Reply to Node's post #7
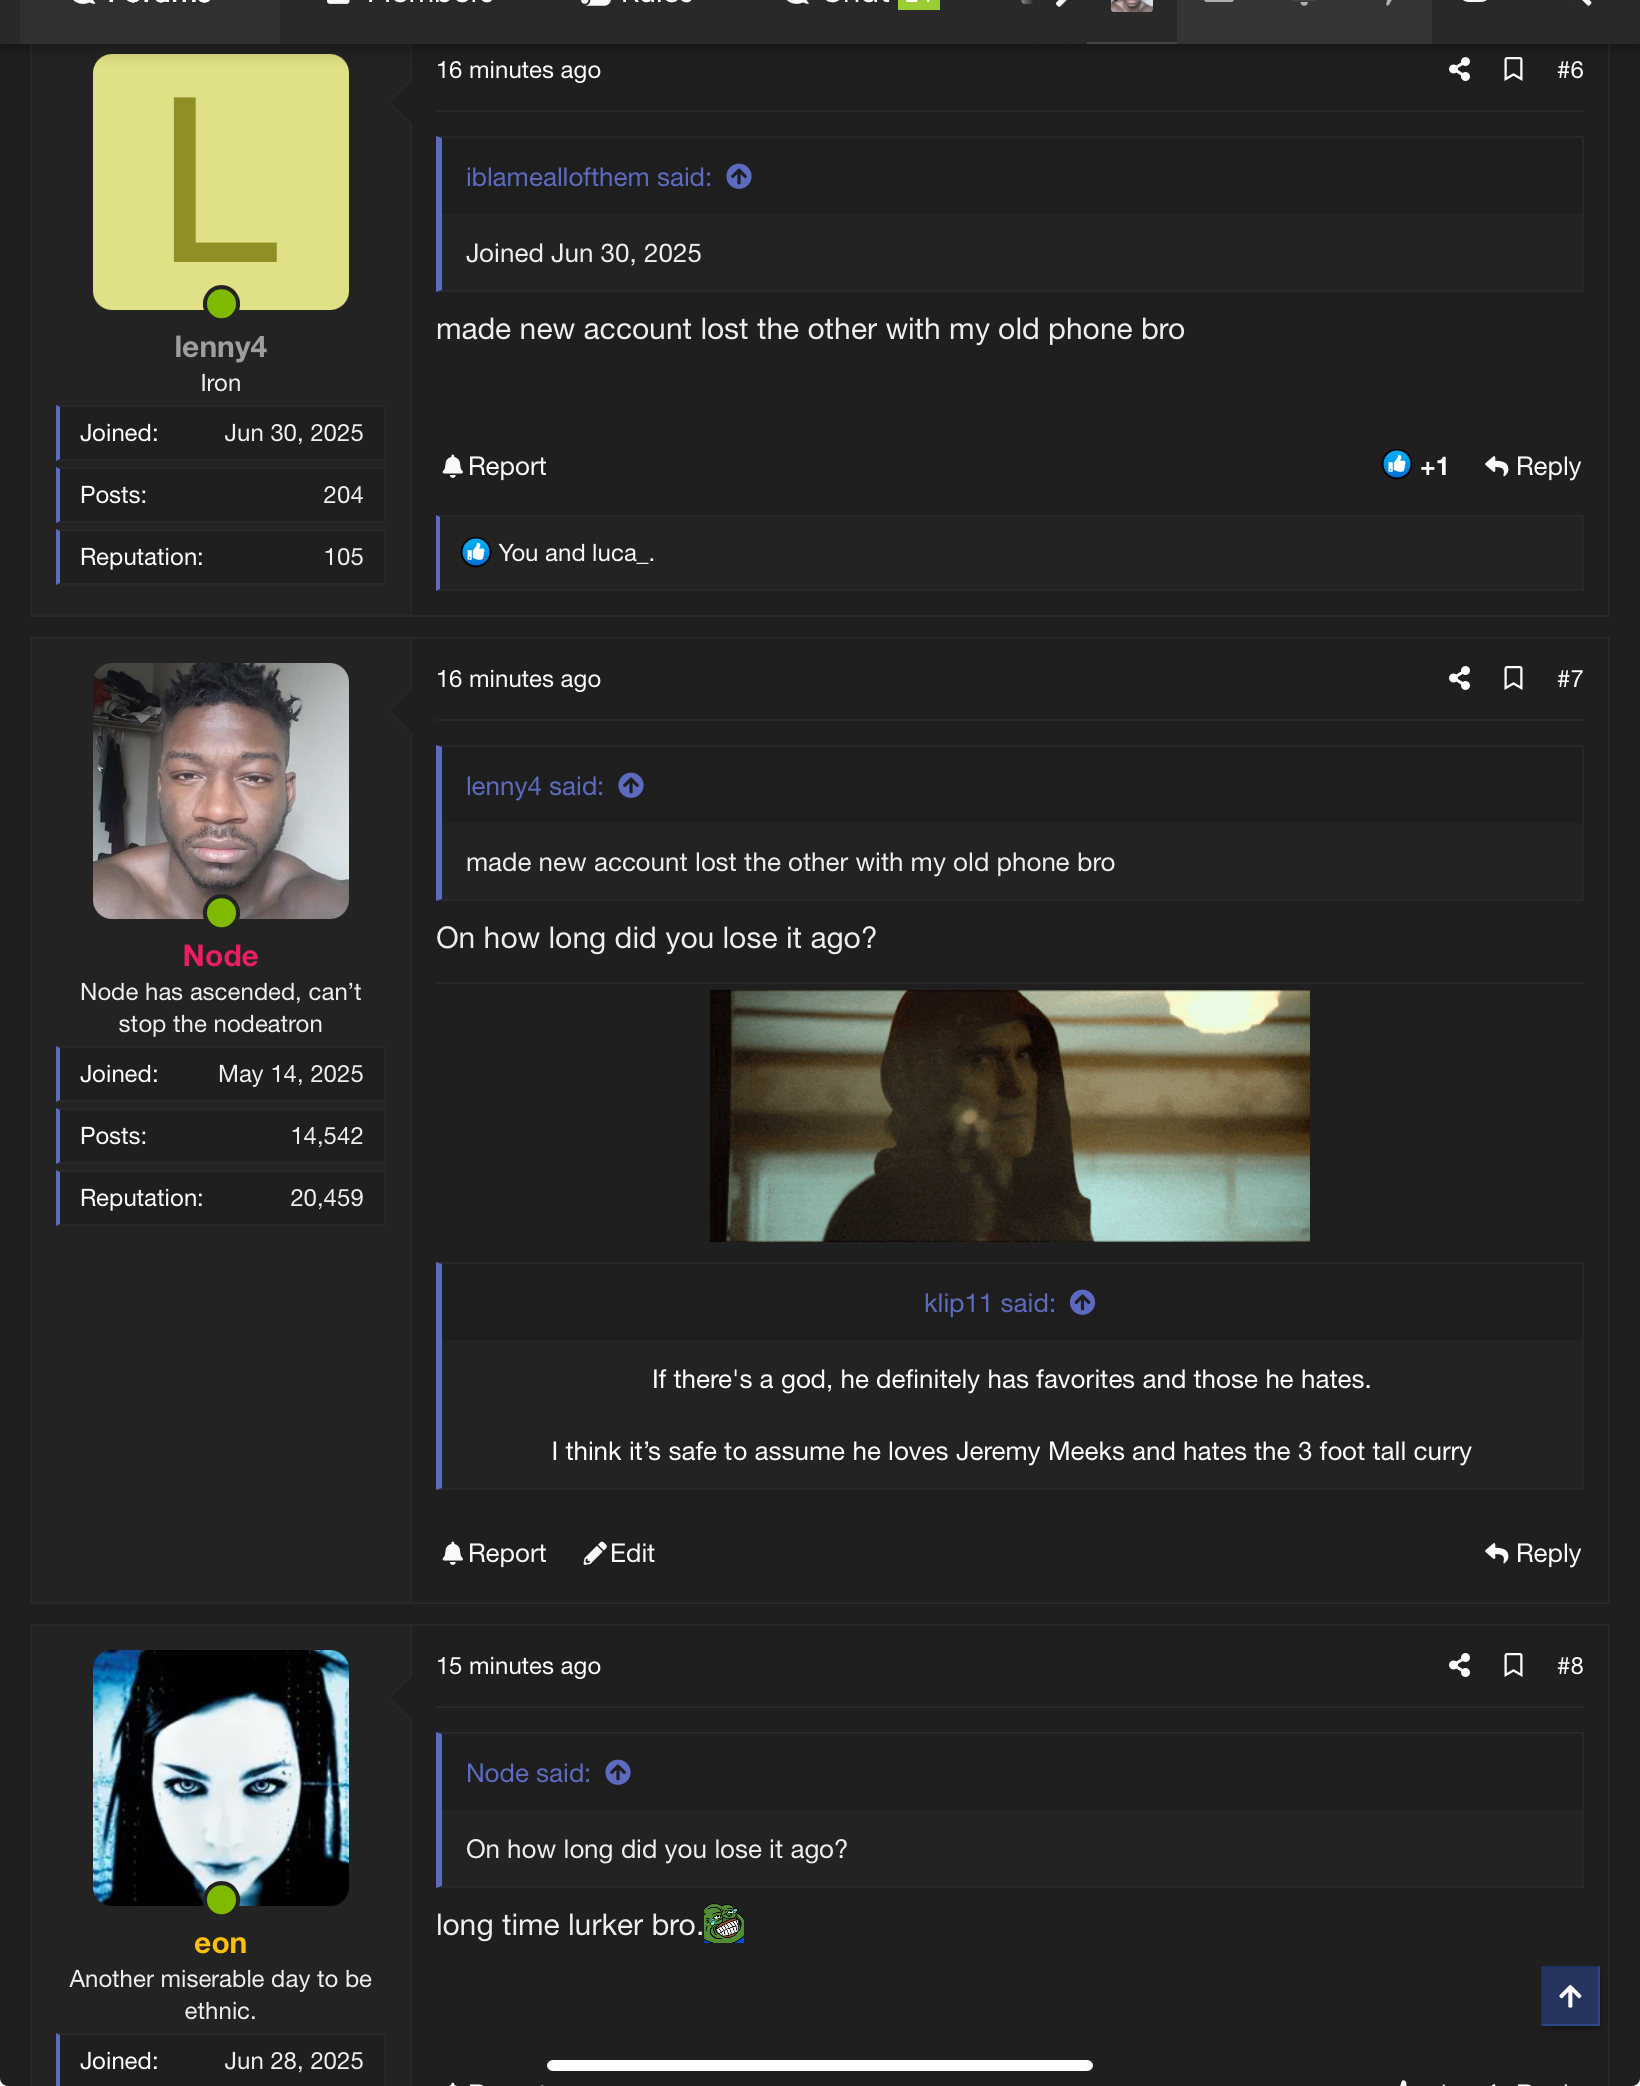This screenshot has height=2086, width=1640. pos(1533,1554)
